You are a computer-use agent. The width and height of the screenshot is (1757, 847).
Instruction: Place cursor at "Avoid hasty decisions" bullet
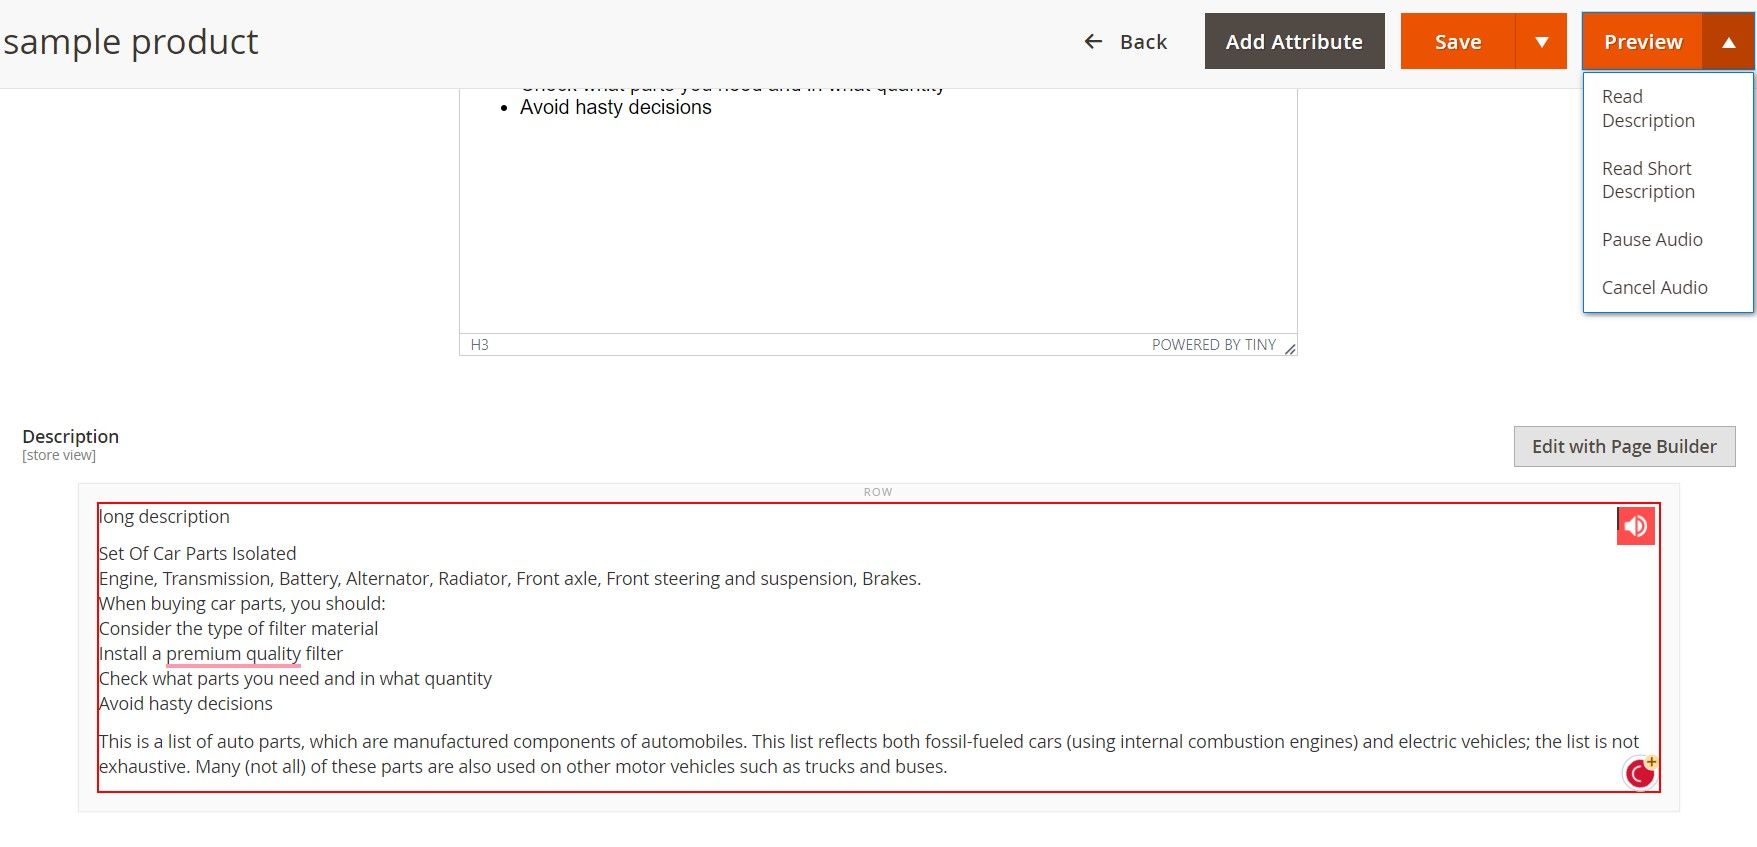pos(615,108)
